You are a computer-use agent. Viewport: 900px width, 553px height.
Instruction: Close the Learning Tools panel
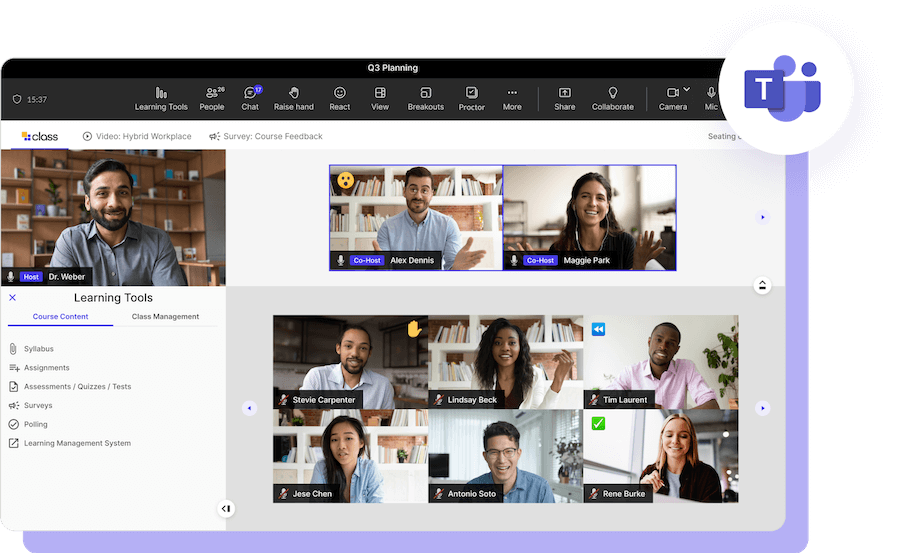point(12,298)
